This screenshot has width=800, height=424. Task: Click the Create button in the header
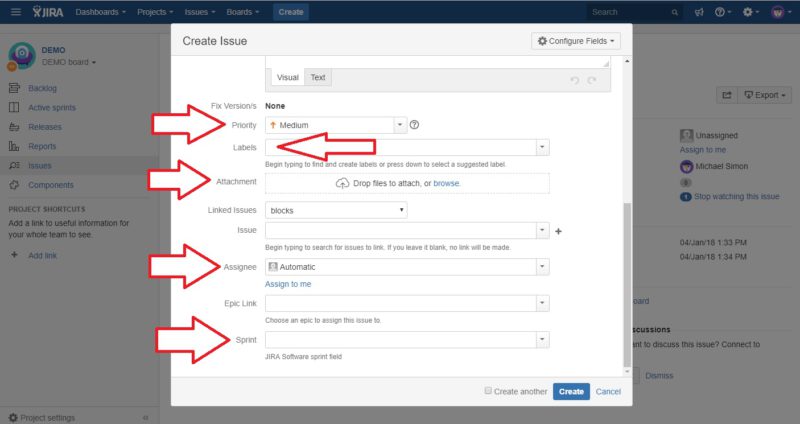pos(291,12)
